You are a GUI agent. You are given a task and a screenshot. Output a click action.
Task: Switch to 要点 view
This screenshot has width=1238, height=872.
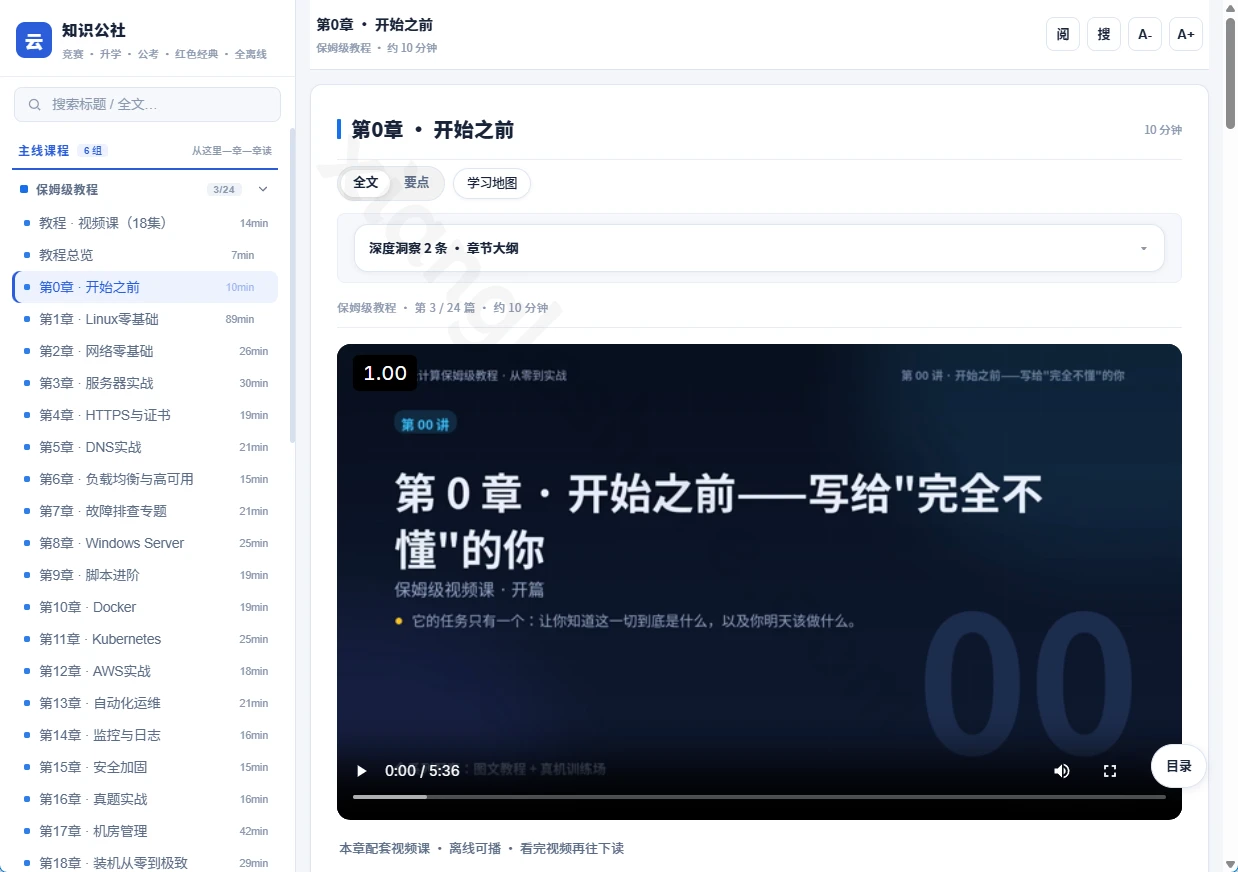pos(417,183)
